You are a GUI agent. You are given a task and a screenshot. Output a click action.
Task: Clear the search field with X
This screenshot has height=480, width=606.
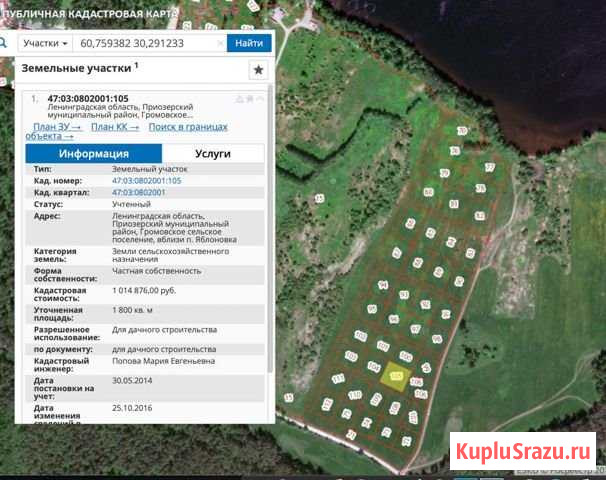click(220, 43)
